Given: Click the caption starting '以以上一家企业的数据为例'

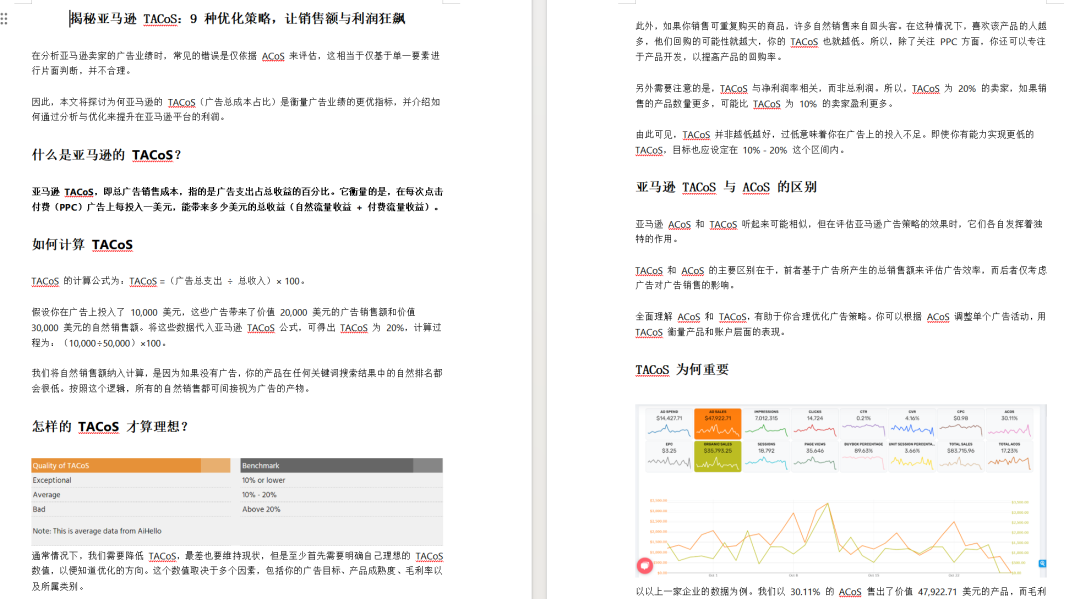Looking at the screenshot, I should tap(841, 591).
